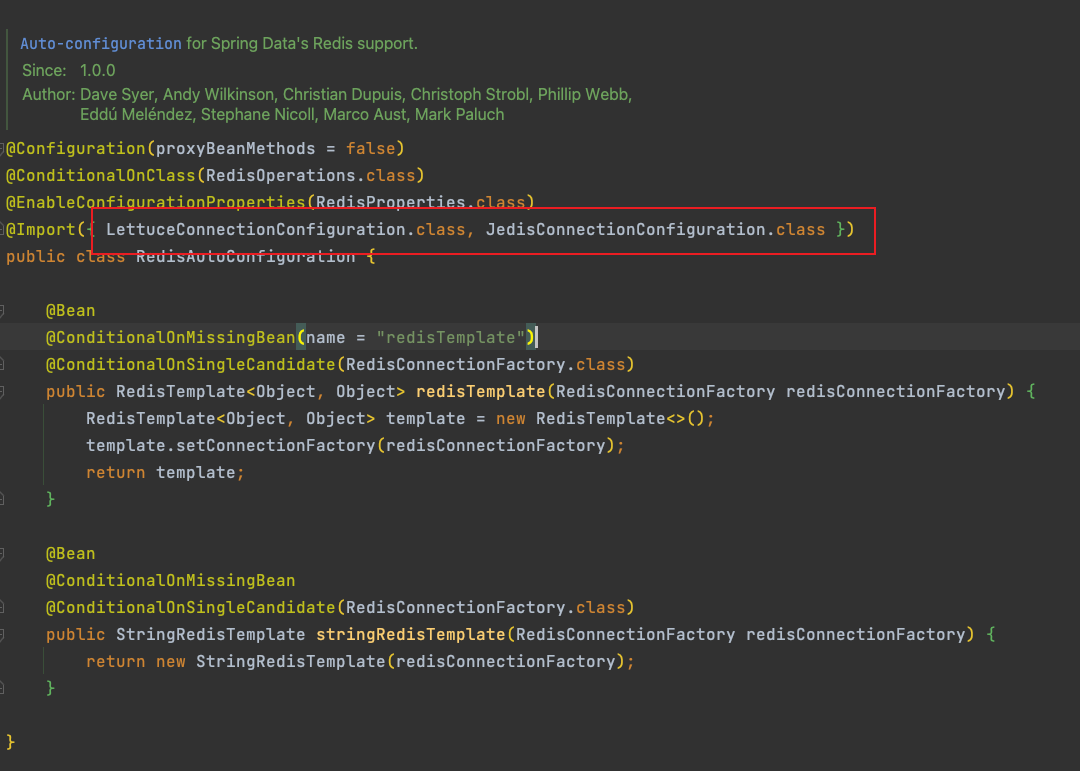Click the 'RedisAutoConfiguration' class name
The height and width of the screenshot is (771, 1080).
pos(245,257)
